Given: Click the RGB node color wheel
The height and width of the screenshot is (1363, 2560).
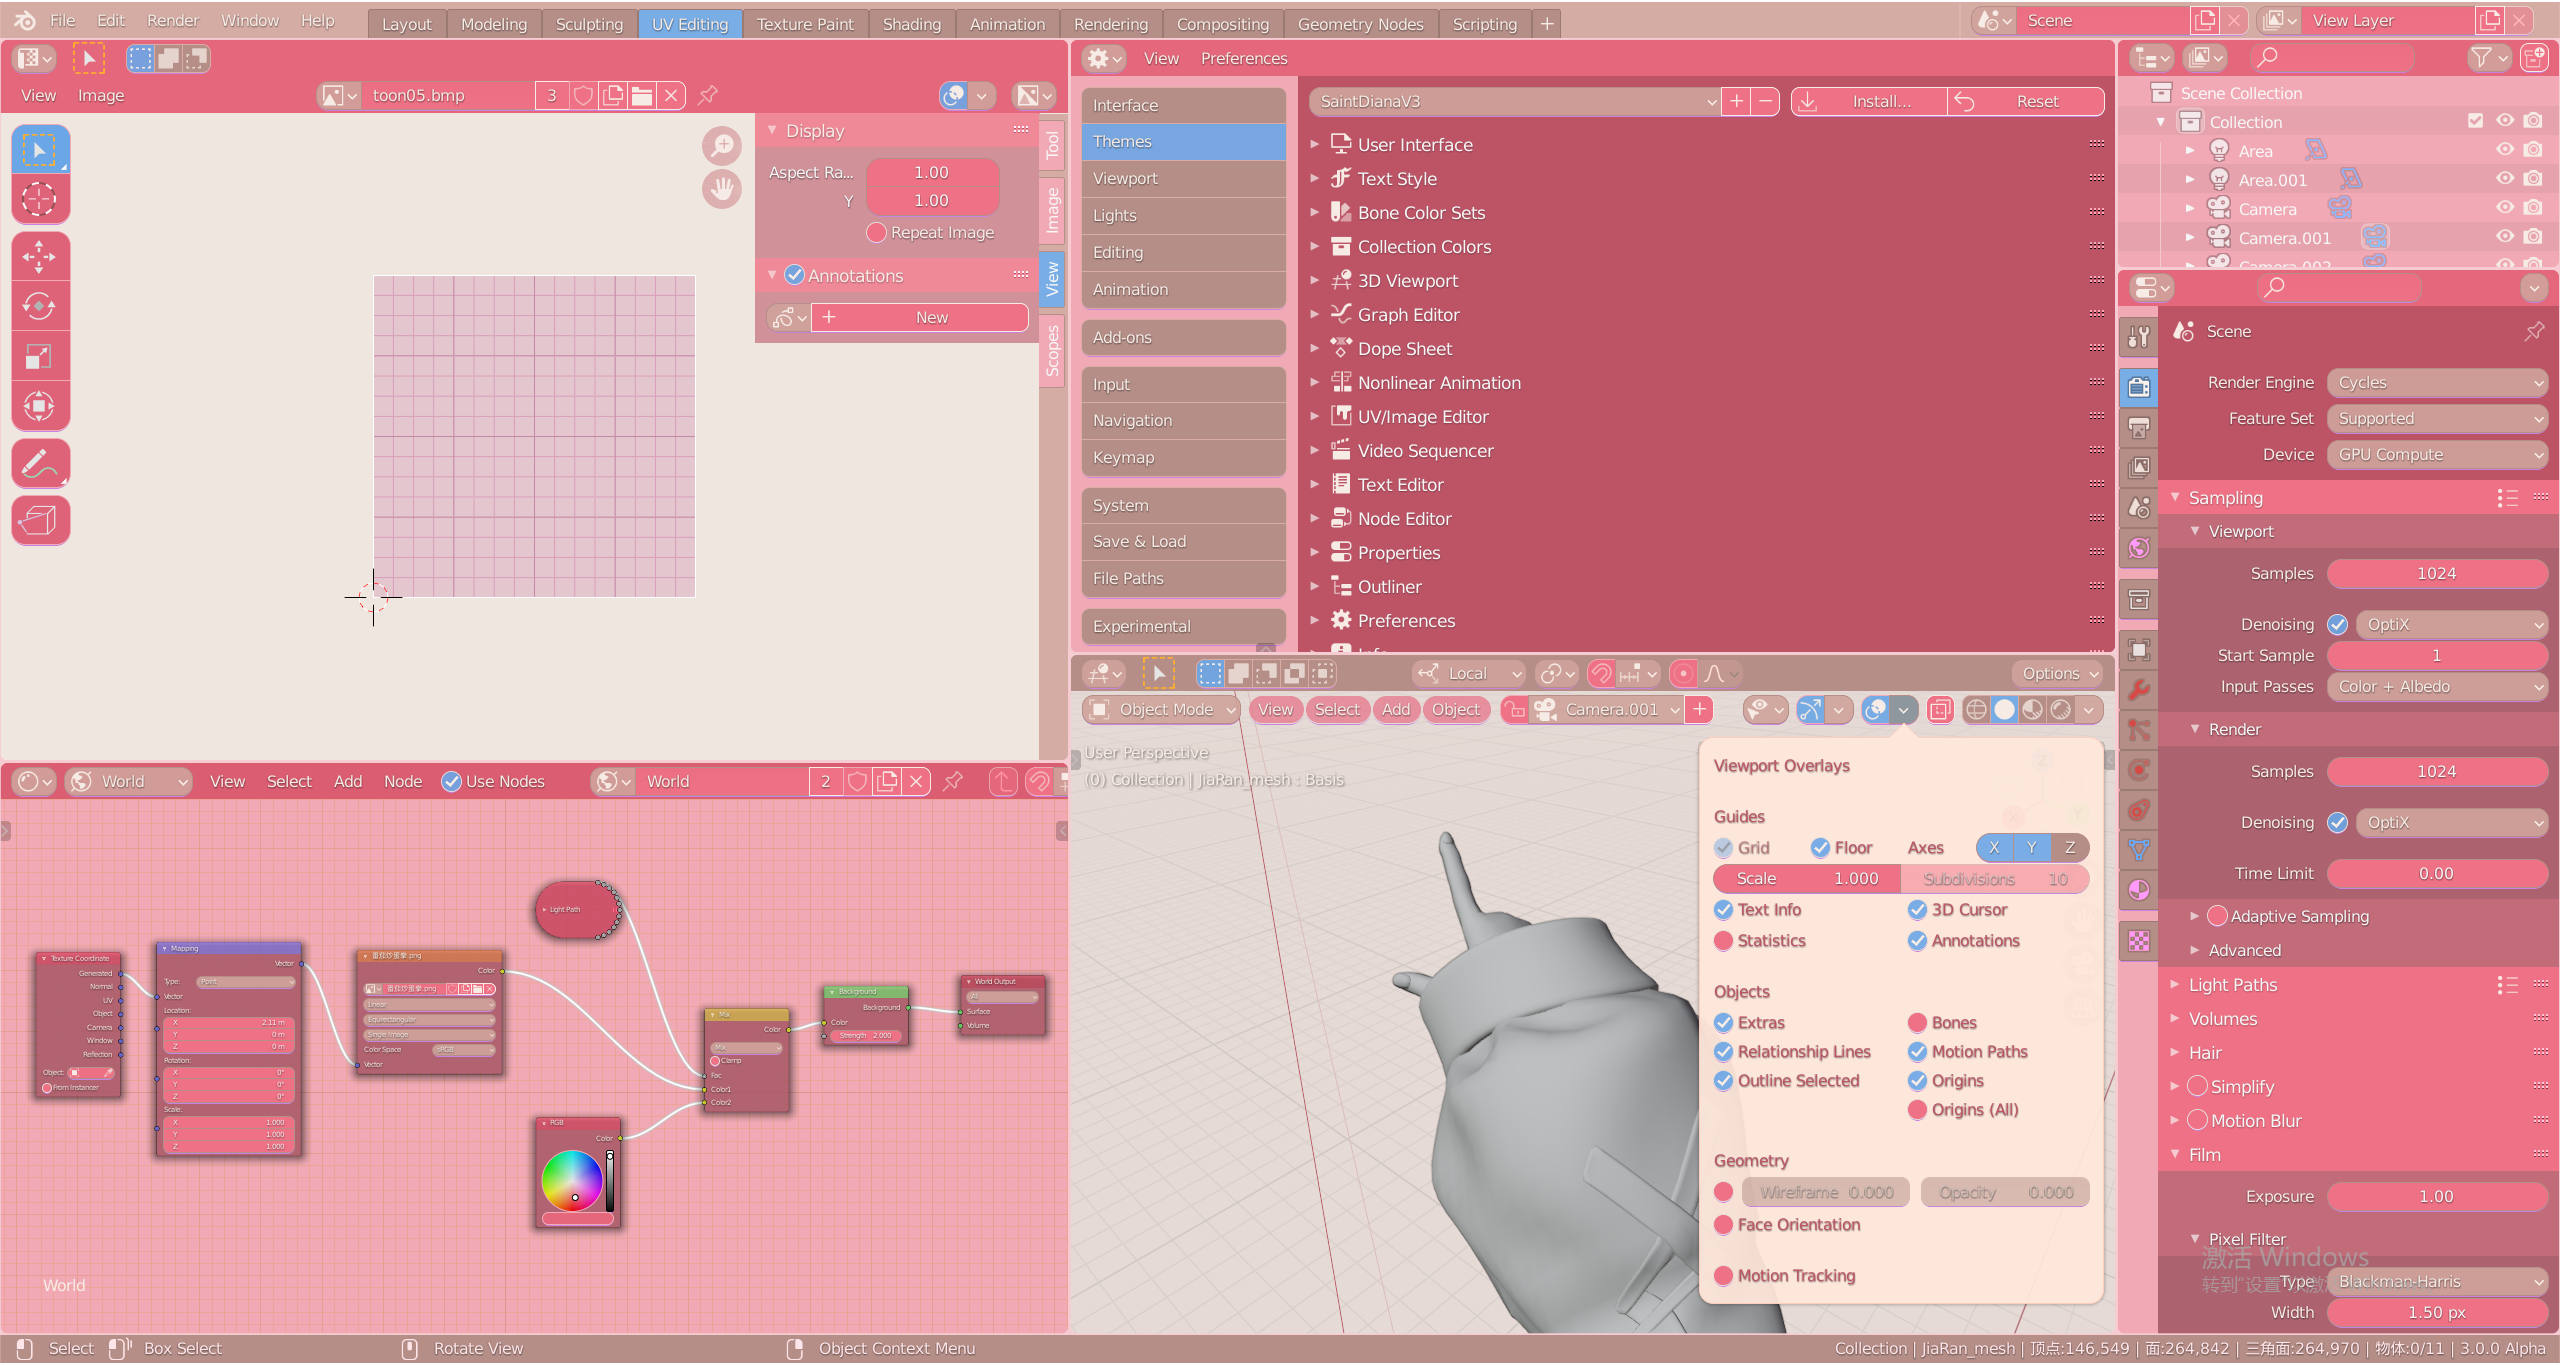Looking at the screenshot, I should pyautogui.click(x=572, y=1180).
